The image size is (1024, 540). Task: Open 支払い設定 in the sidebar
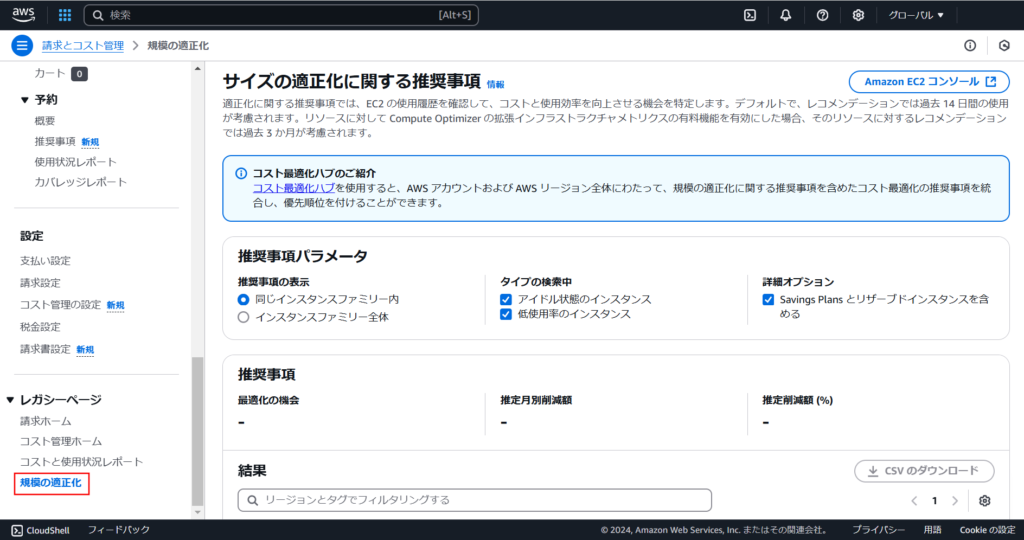tap(45, 261)
